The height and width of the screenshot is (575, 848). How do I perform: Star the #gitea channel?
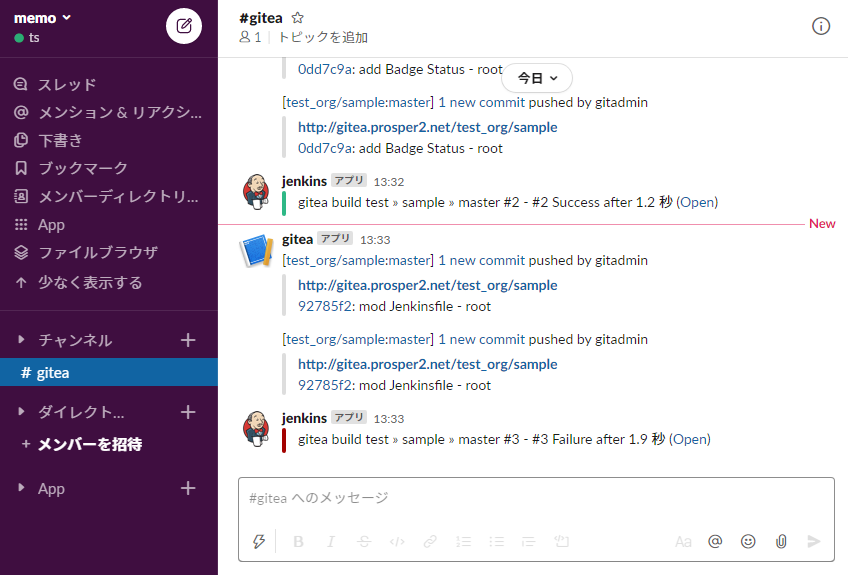pyautogui.click(x=297, y=18)
